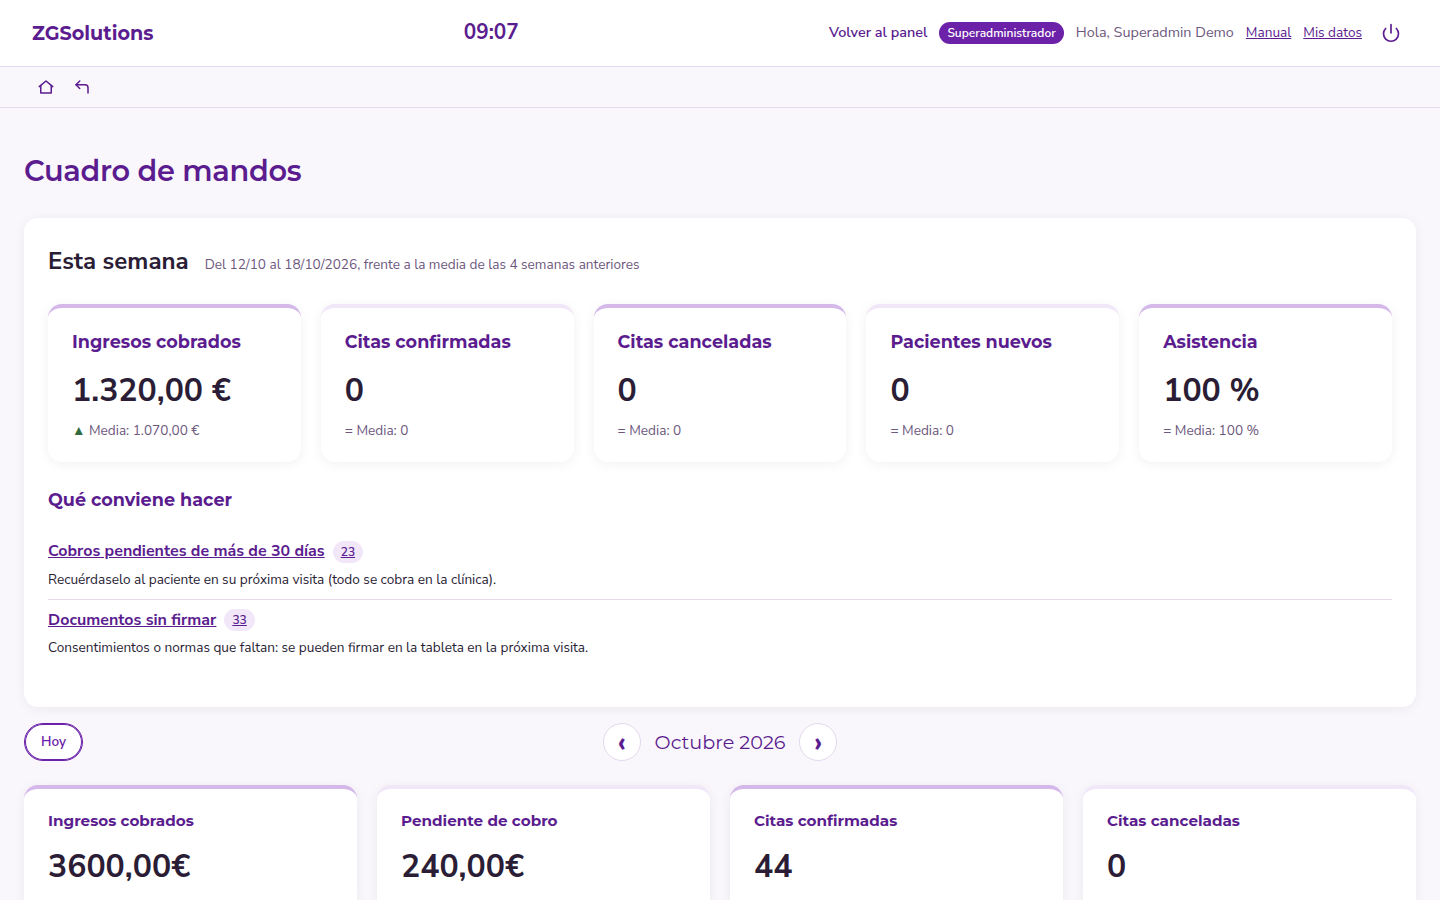
Task: Click the Pacientes nuevos card title
Action: [971, 342]
